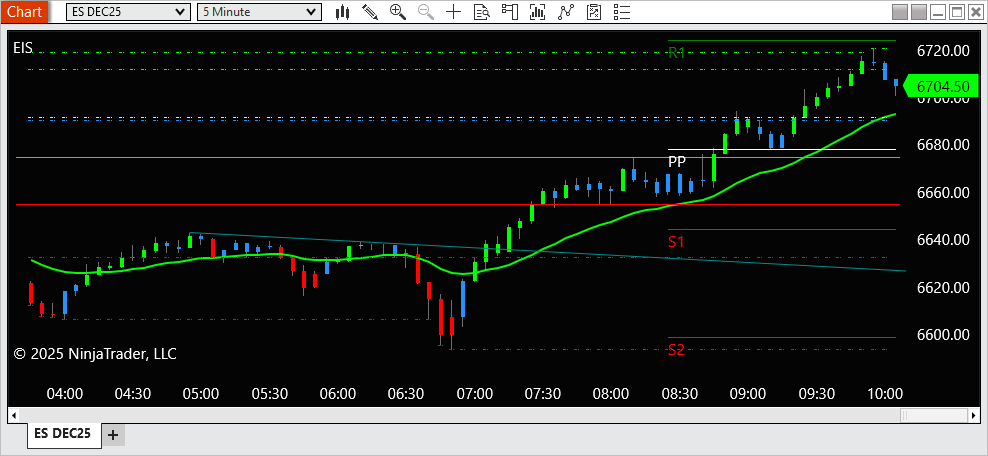Open chart properties list icon
The width and height of the screenshot is (988, 456).
621,11
